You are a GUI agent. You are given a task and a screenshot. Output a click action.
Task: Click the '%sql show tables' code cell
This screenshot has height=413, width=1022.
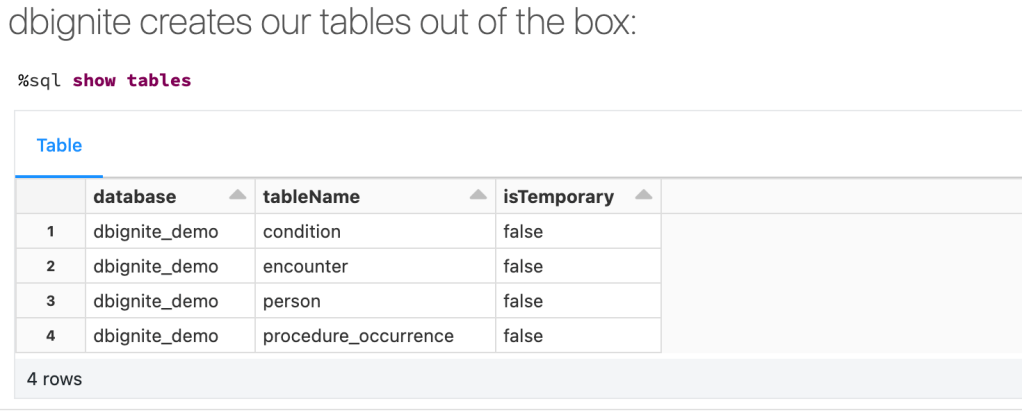click(105, 80)
